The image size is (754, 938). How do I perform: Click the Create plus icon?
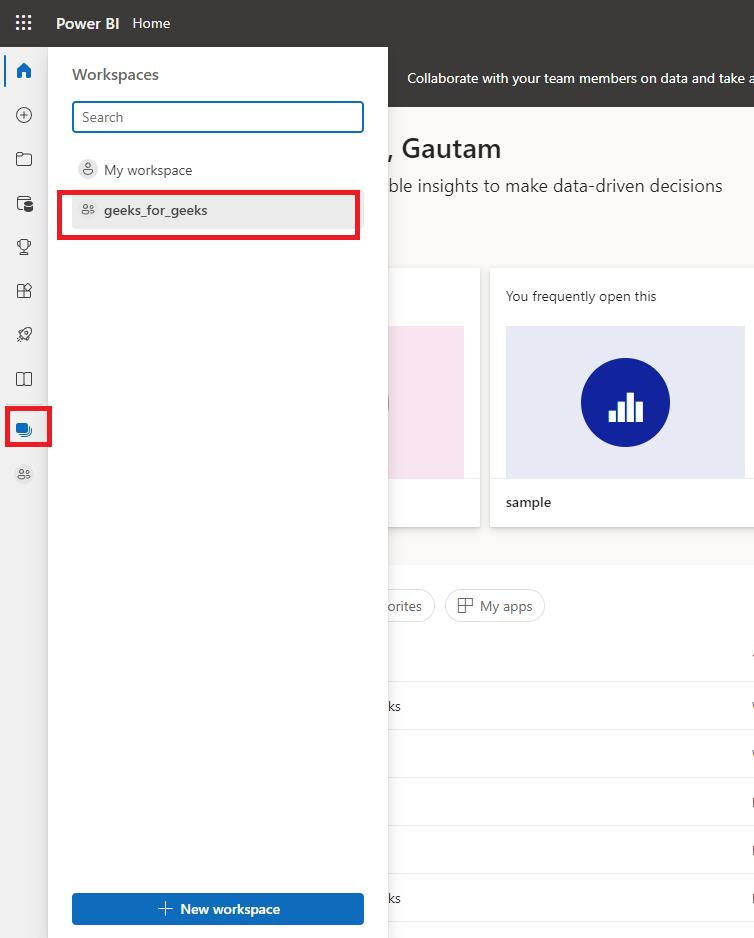click(x=24, y=115)
